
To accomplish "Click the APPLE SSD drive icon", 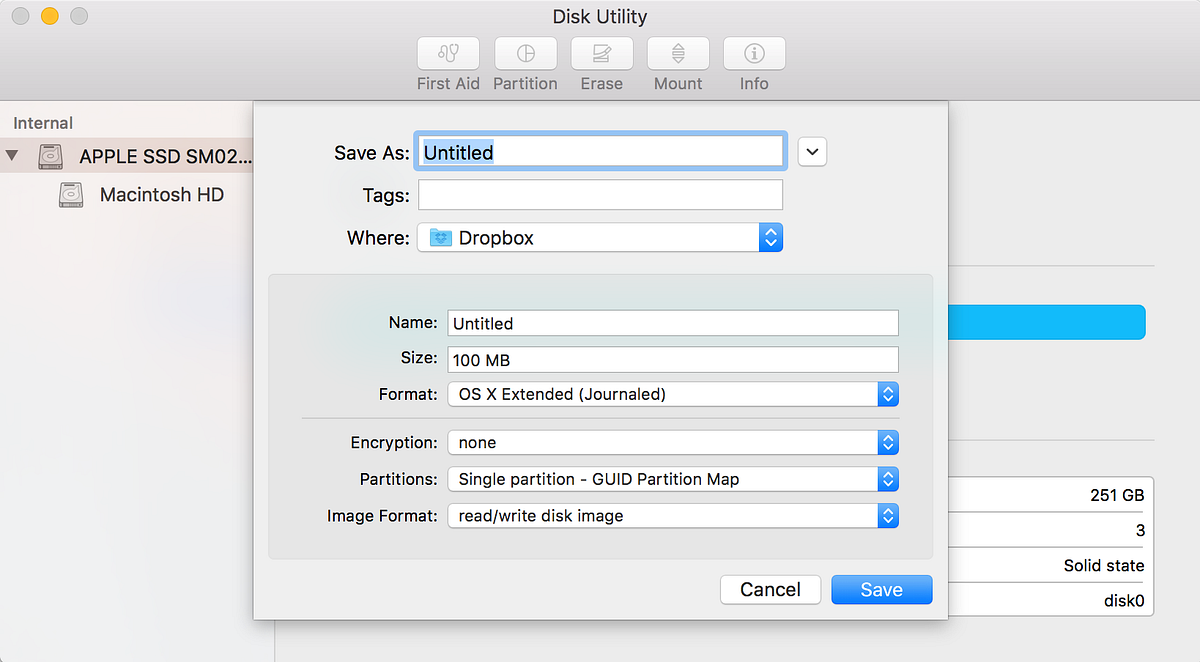I will pos(50,156).
